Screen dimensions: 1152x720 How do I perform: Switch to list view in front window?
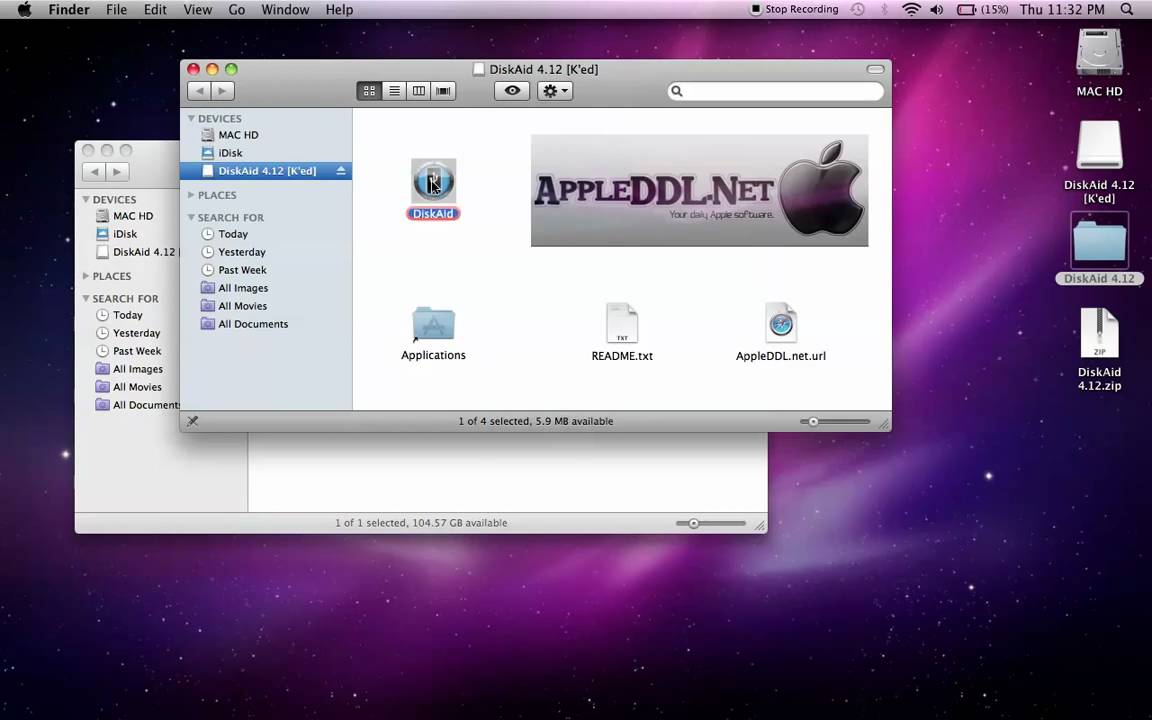click(x=395, y=91)
